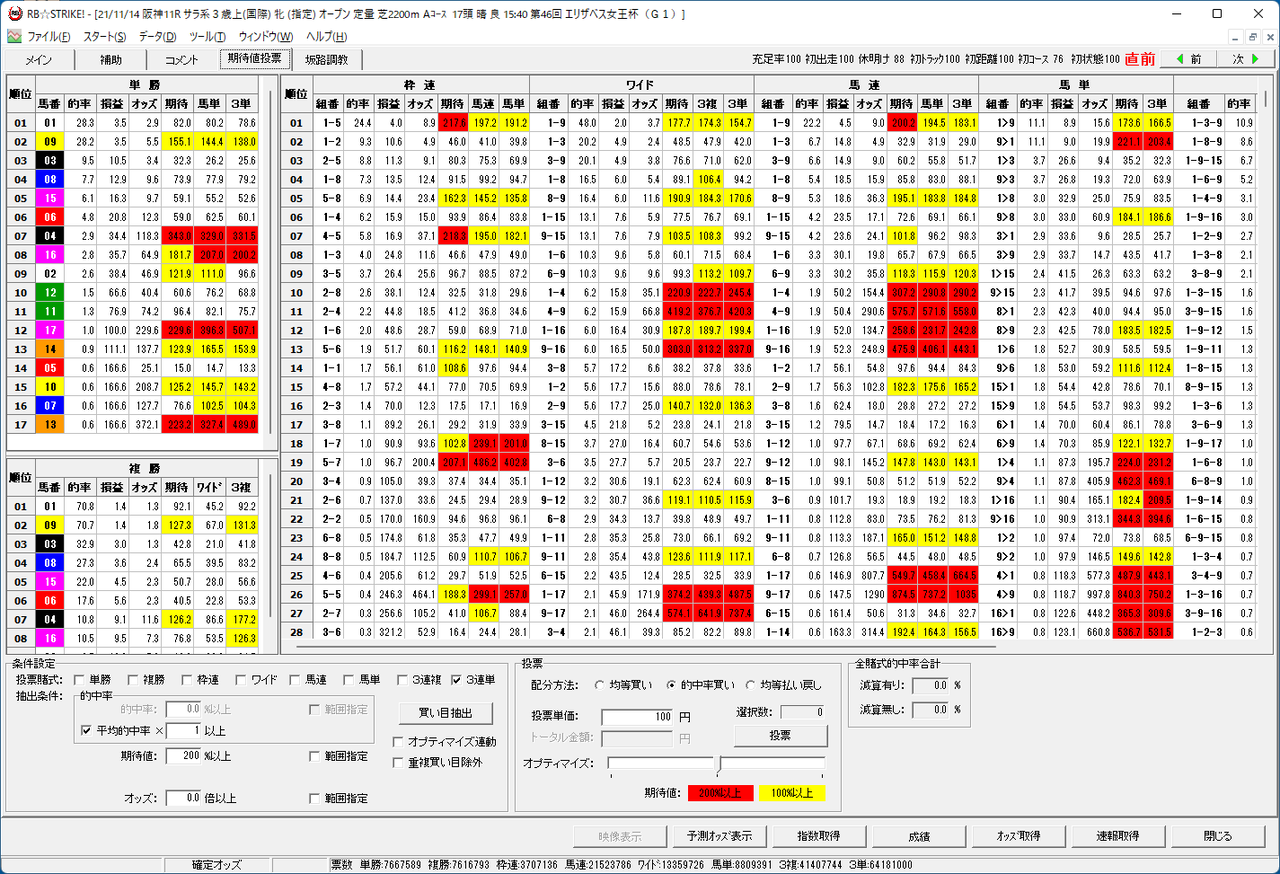Tick 範囲指定 checkbox on the オッズ row
The width and height of the screenshot is (1280, 874).
pos(316,798)
